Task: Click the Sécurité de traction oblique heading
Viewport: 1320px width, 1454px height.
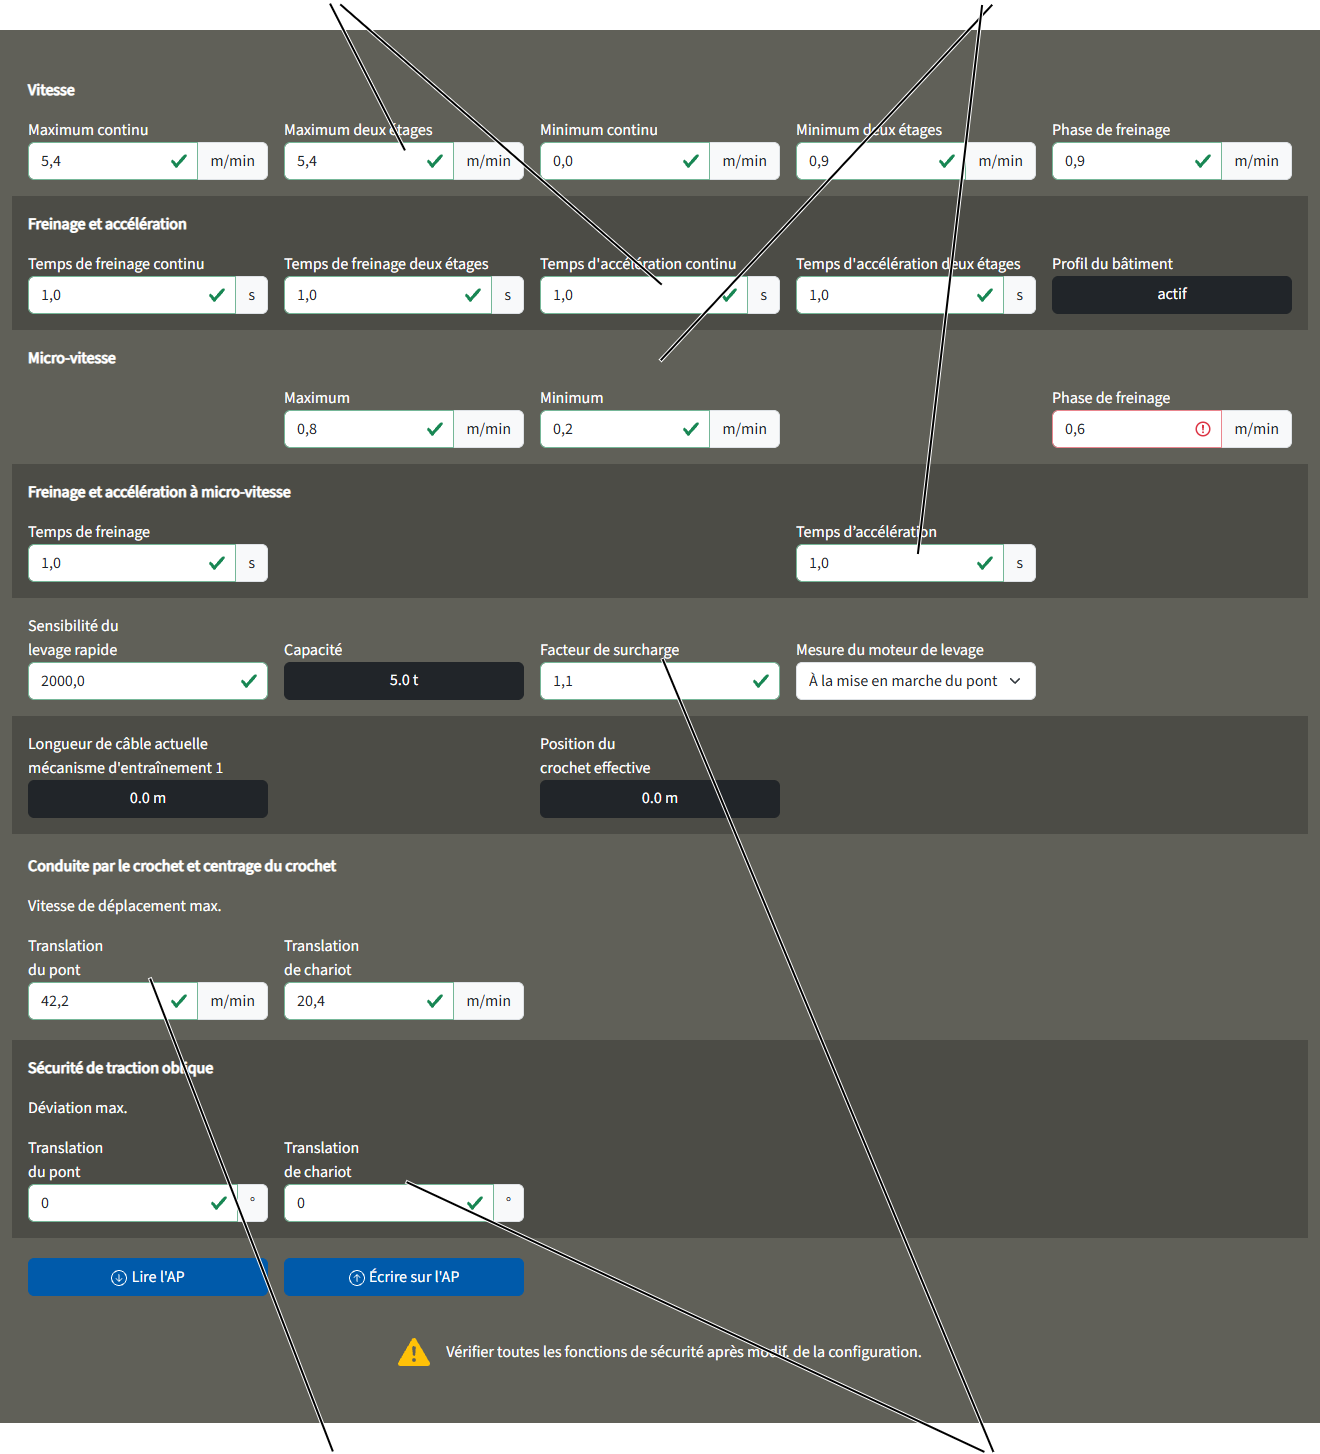Action: tap(120, 1068)
